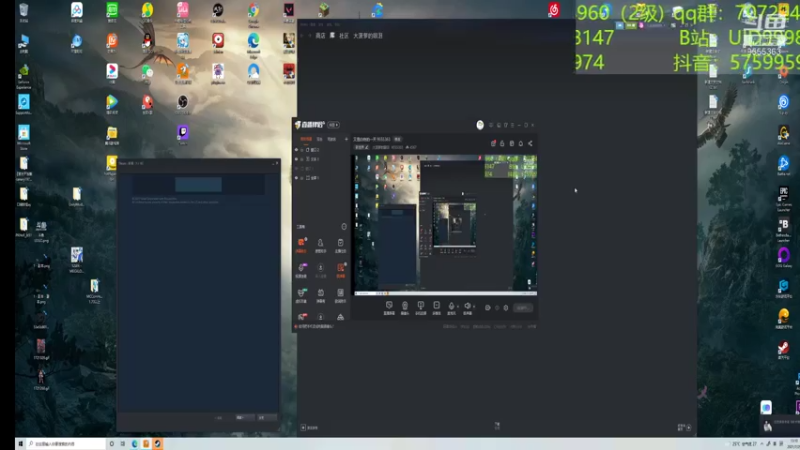Launch the Tencent Video desktop shortcut
The width and height of the screenshot is (800, 450).
(112, 102)
